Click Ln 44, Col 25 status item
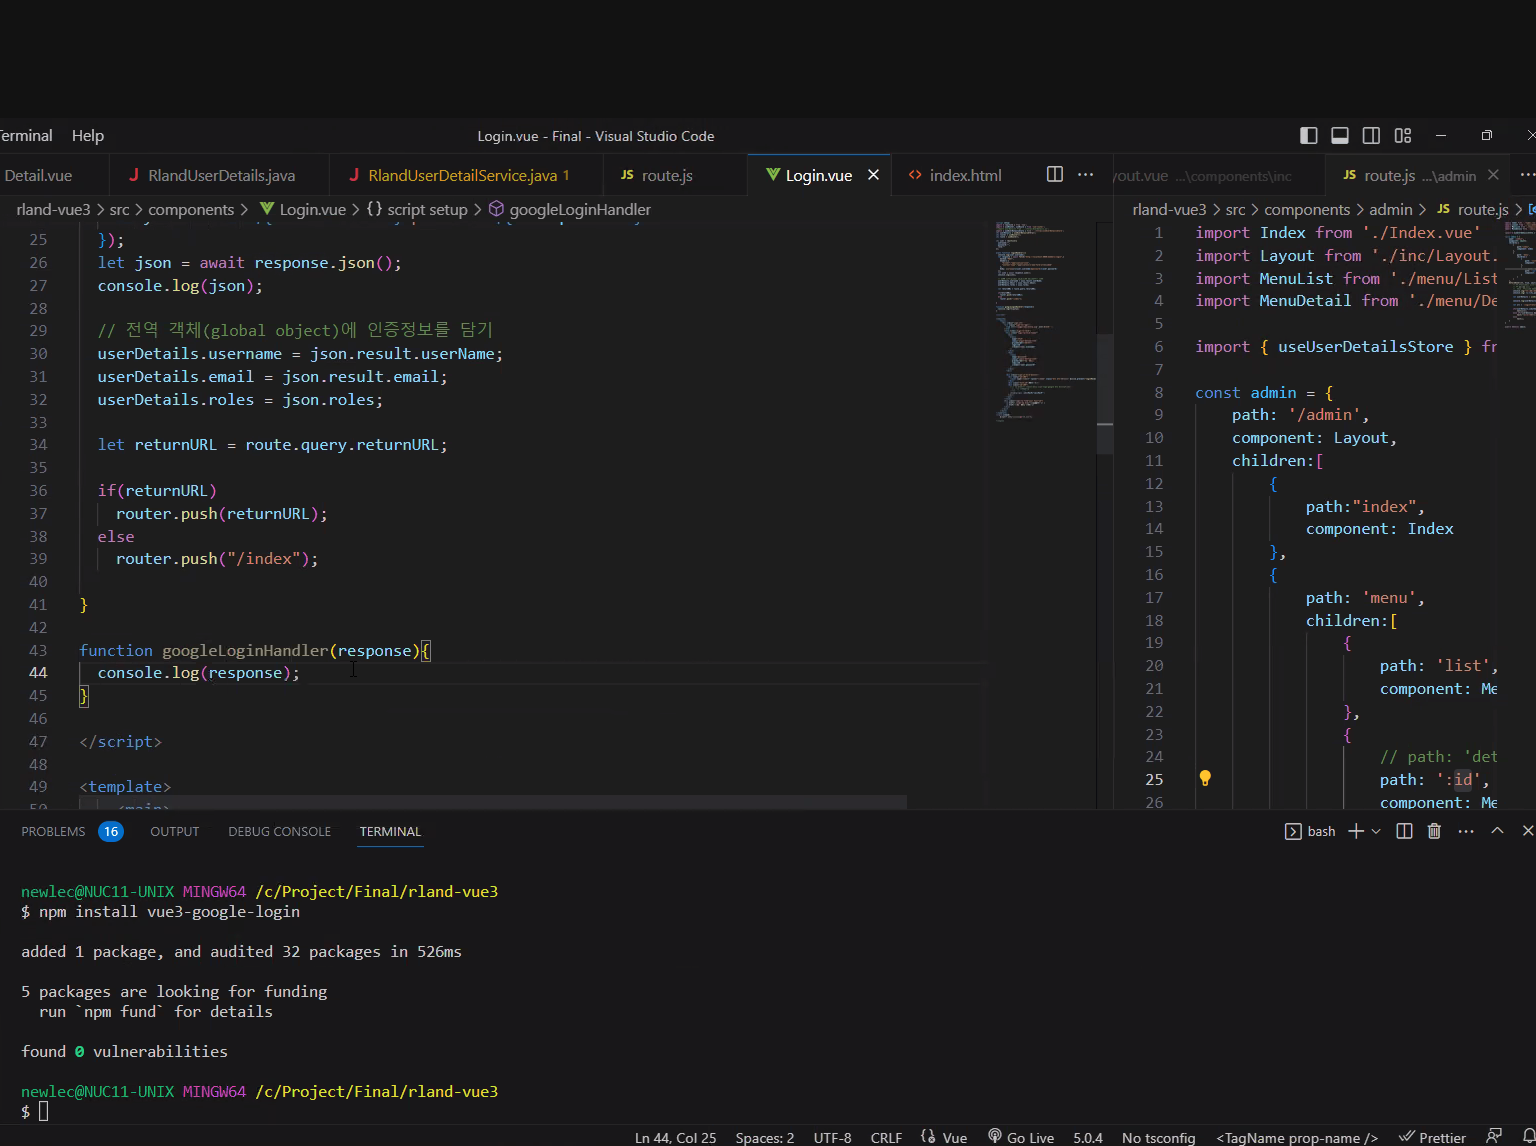 [x=675, y=1138]
